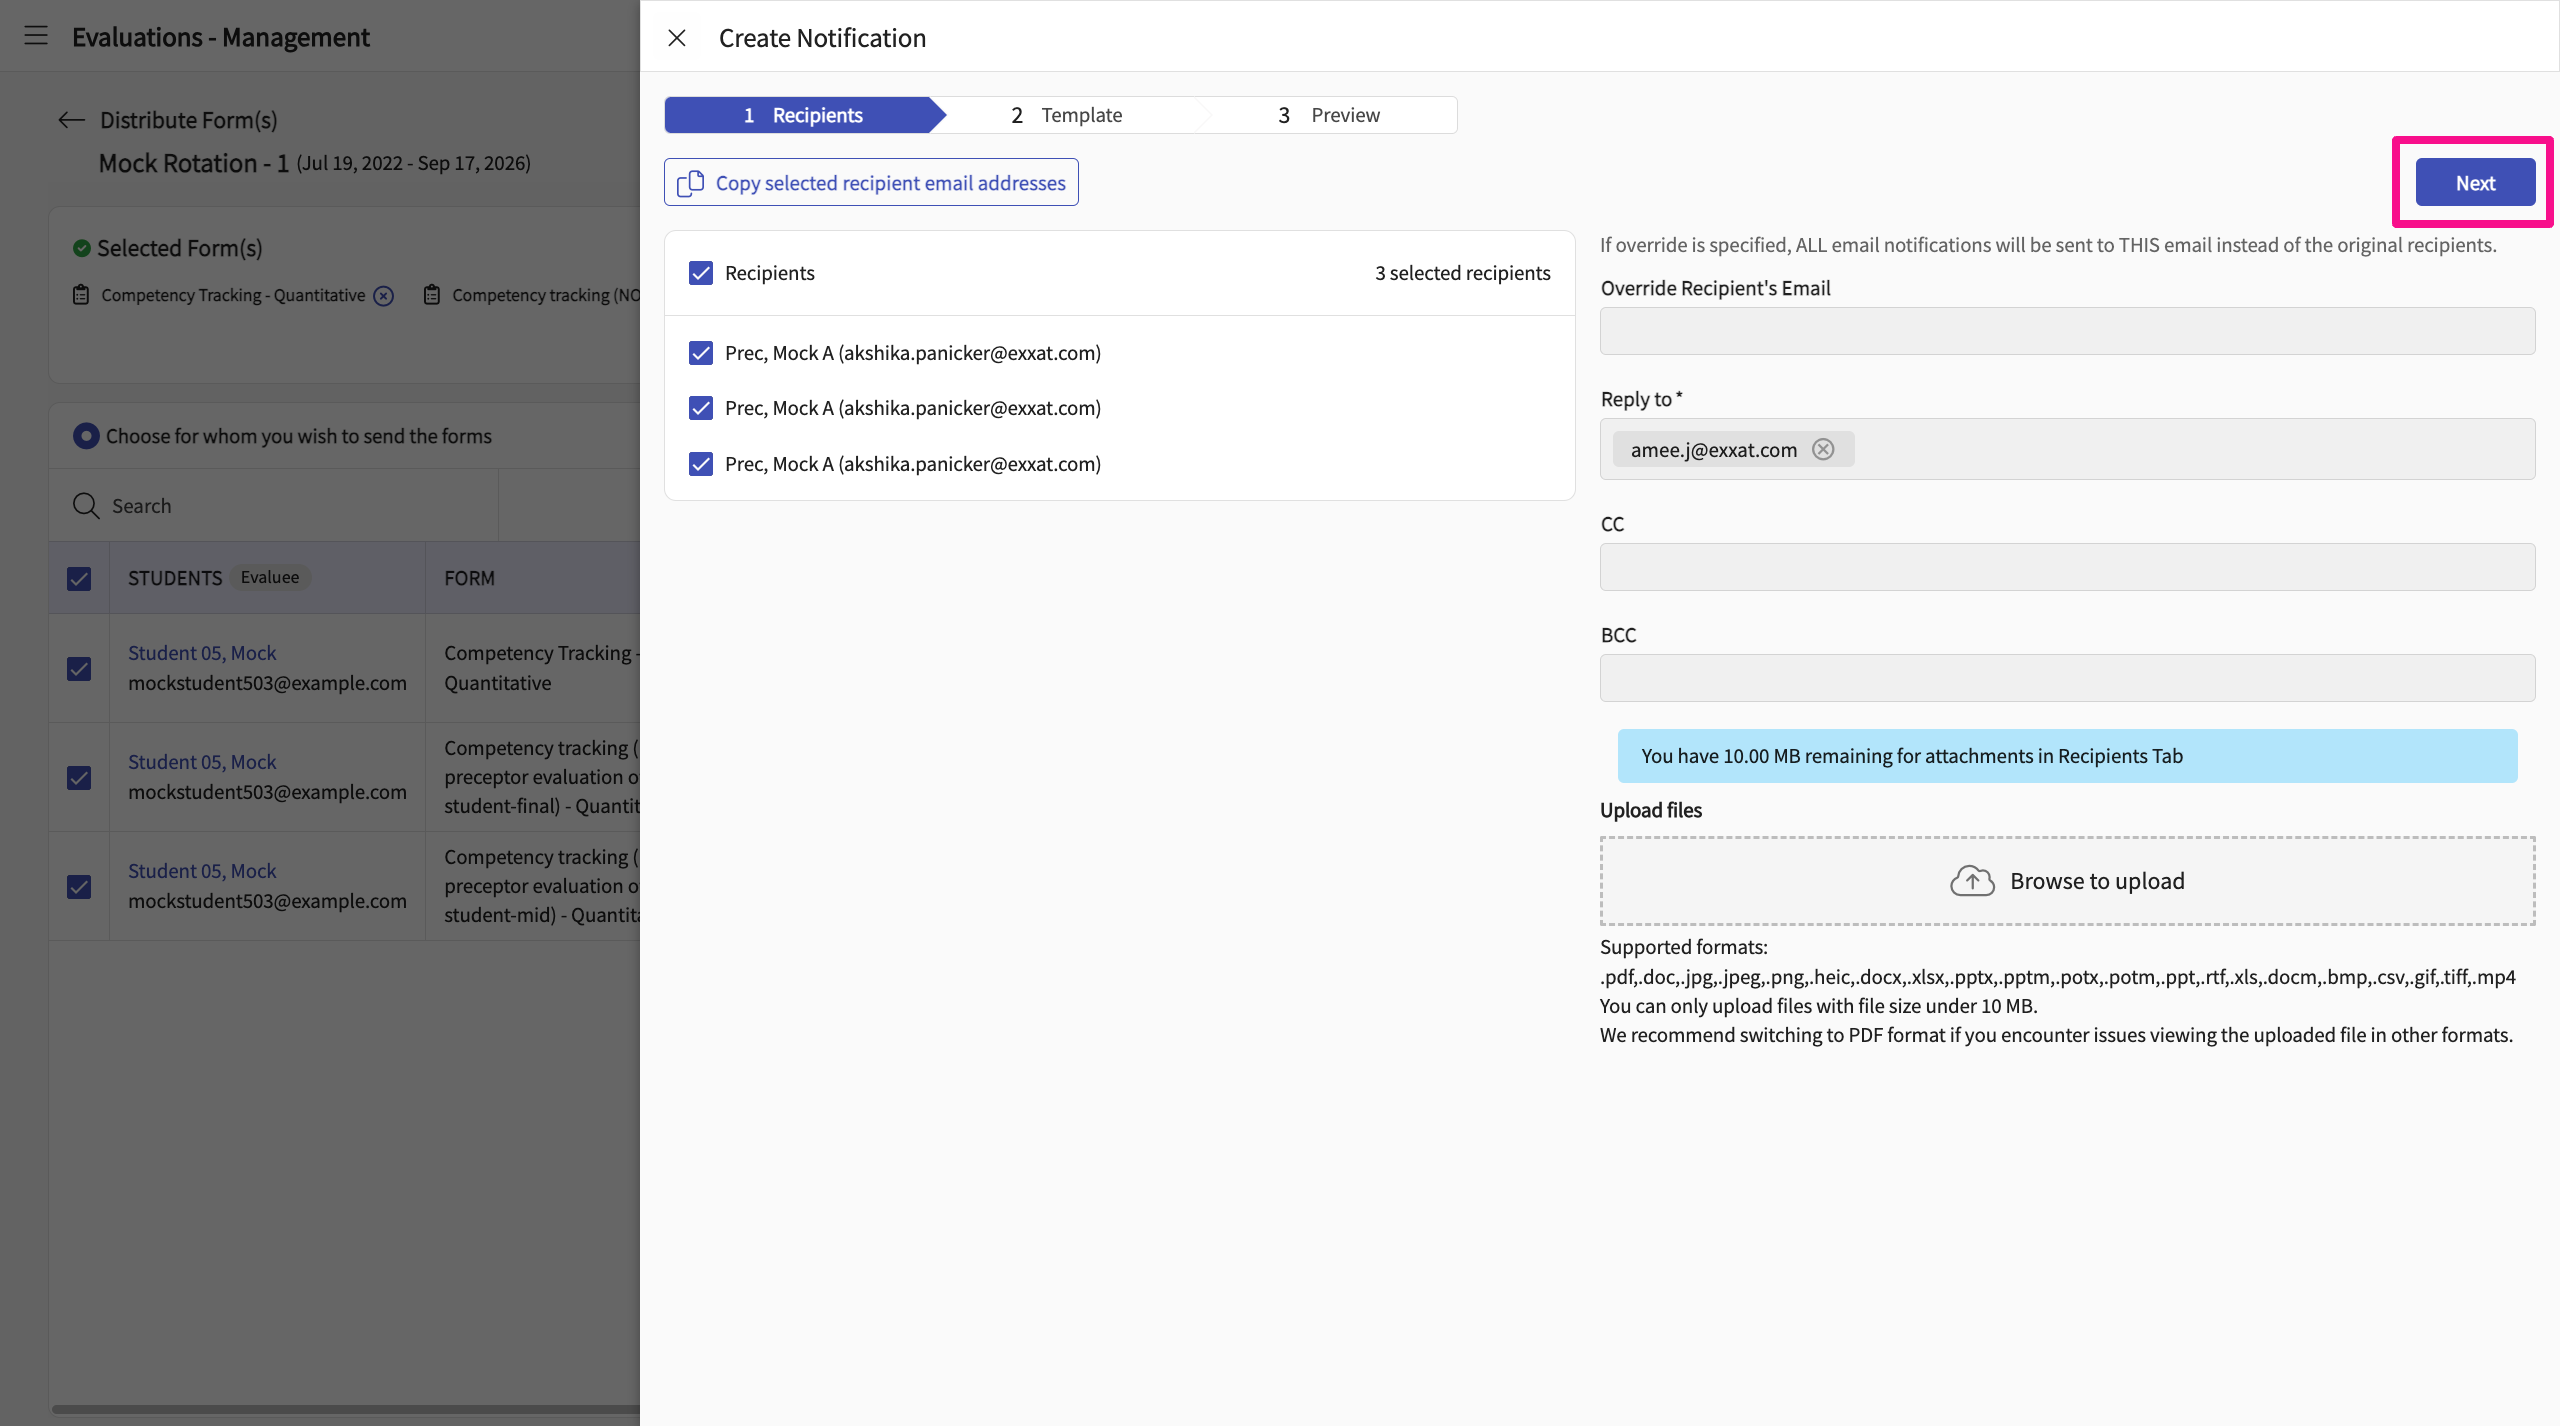Click Copy selected recipient email addresses

pos(890,183)
